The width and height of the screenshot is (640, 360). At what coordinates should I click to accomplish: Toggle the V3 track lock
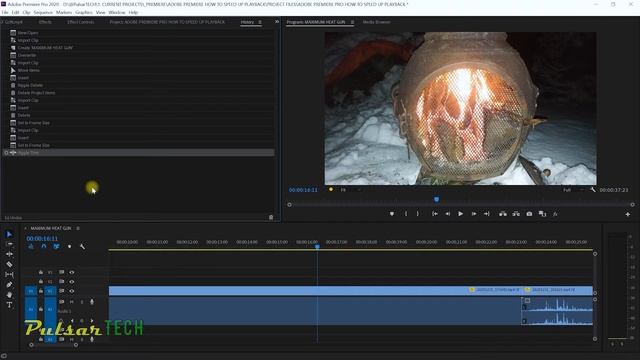click(41, 272)
